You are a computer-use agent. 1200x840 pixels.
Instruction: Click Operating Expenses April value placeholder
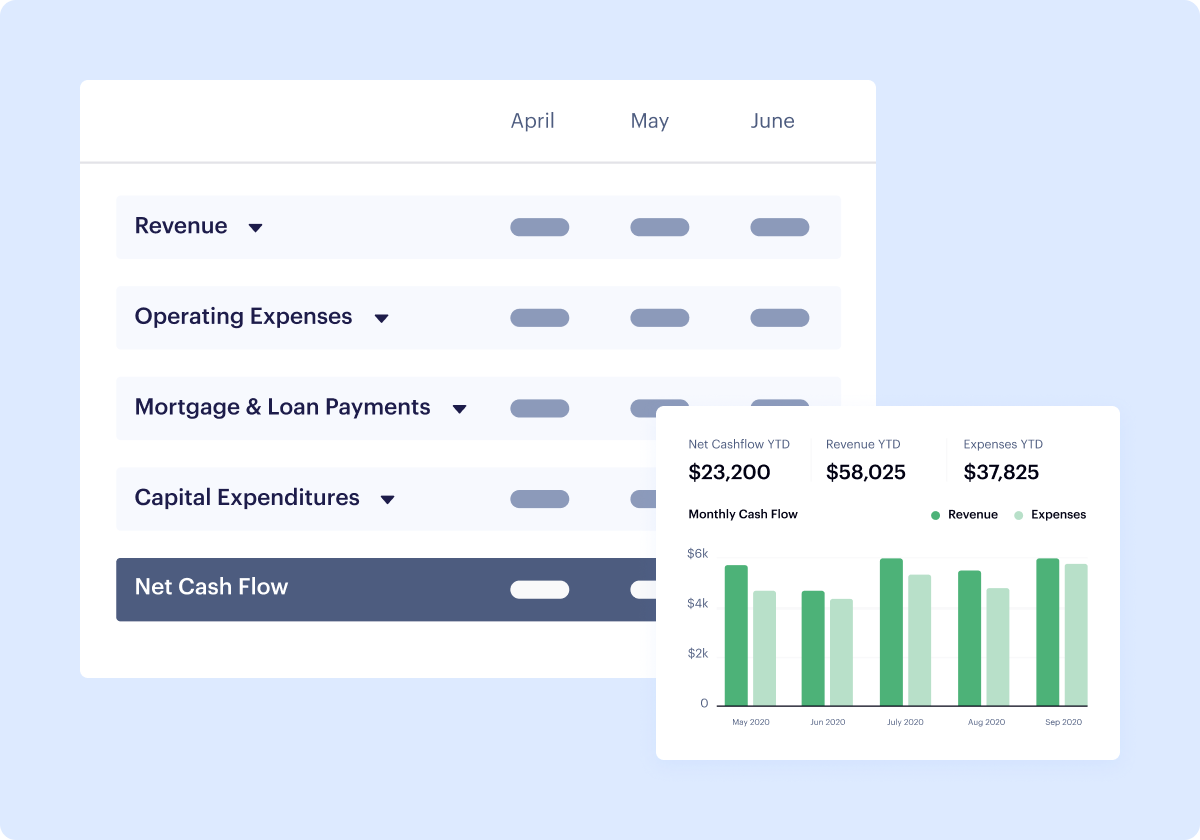click(540, 318)
